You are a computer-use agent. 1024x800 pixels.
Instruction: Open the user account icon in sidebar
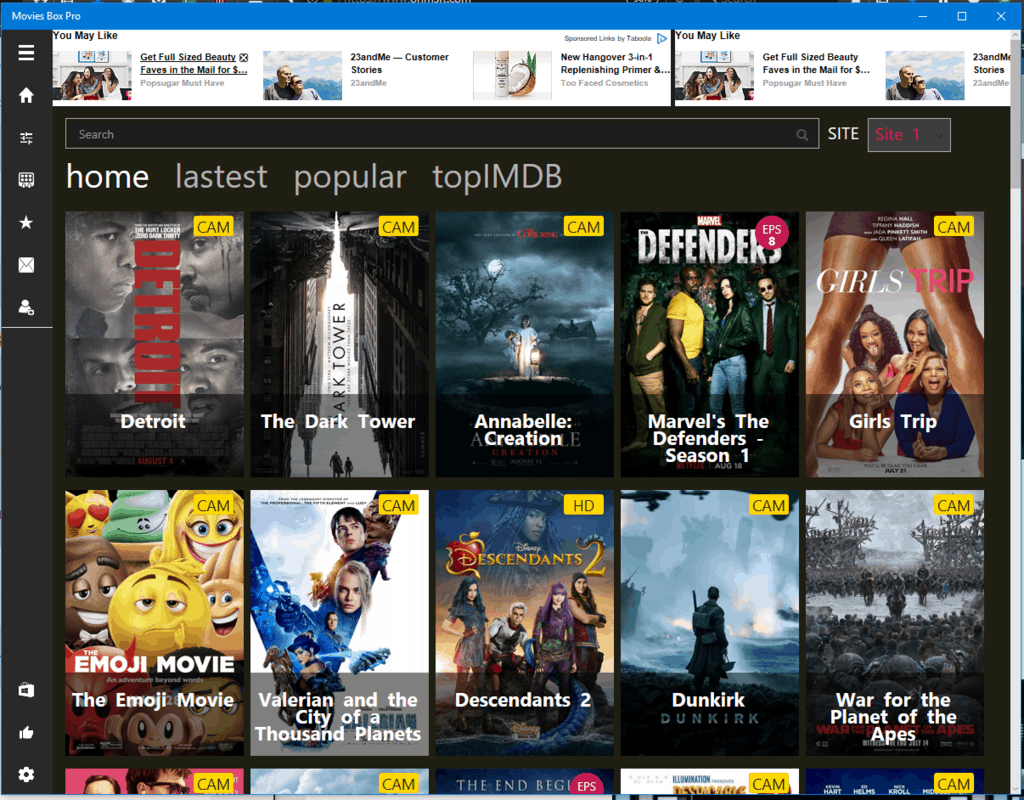point(26,308)
